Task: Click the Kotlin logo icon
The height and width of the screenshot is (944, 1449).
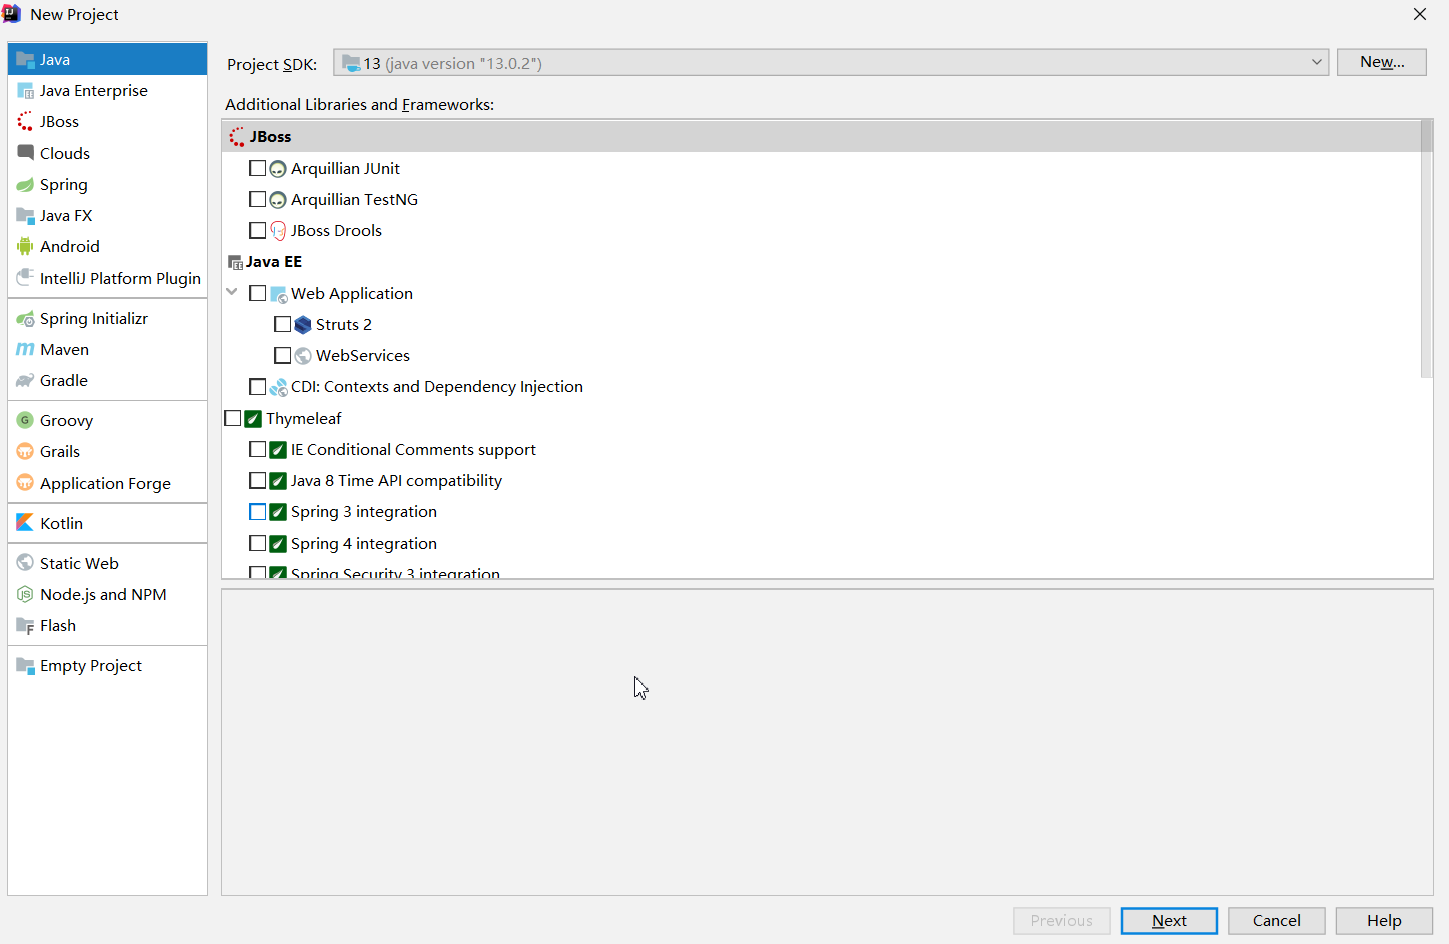Action: pos(25,523)
